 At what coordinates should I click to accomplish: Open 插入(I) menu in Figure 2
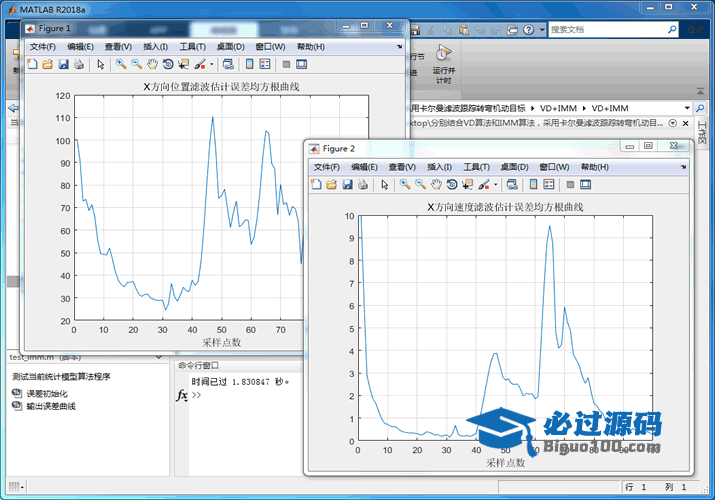(x=439, y=167)
